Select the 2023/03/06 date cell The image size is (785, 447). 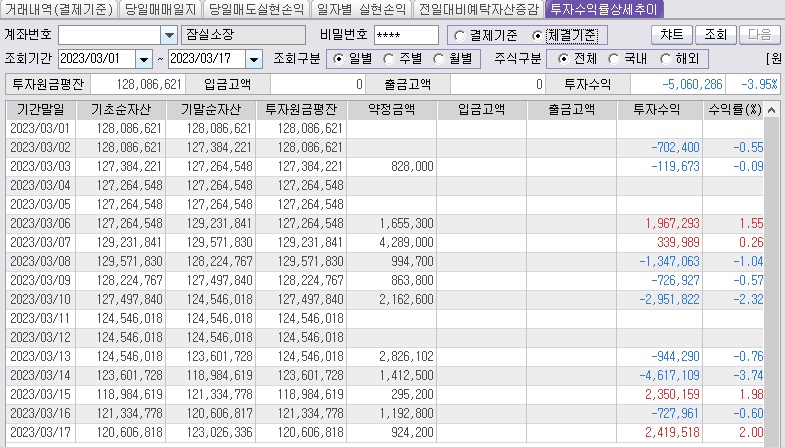(x=41, y=223)
